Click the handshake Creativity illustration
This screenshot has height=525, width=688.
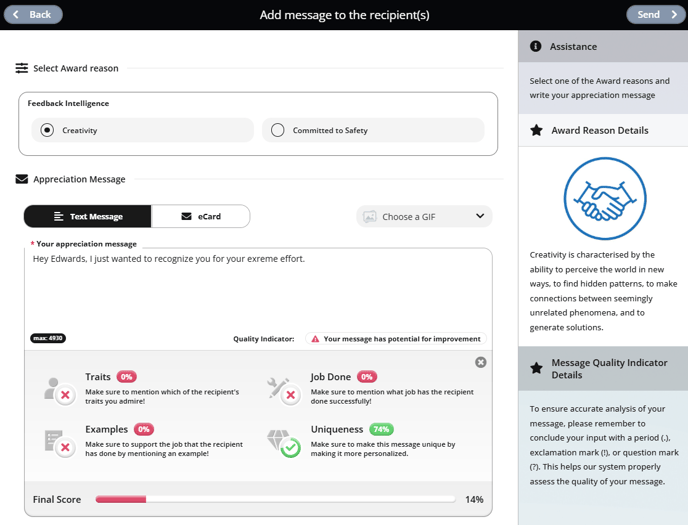pos(605,199)
